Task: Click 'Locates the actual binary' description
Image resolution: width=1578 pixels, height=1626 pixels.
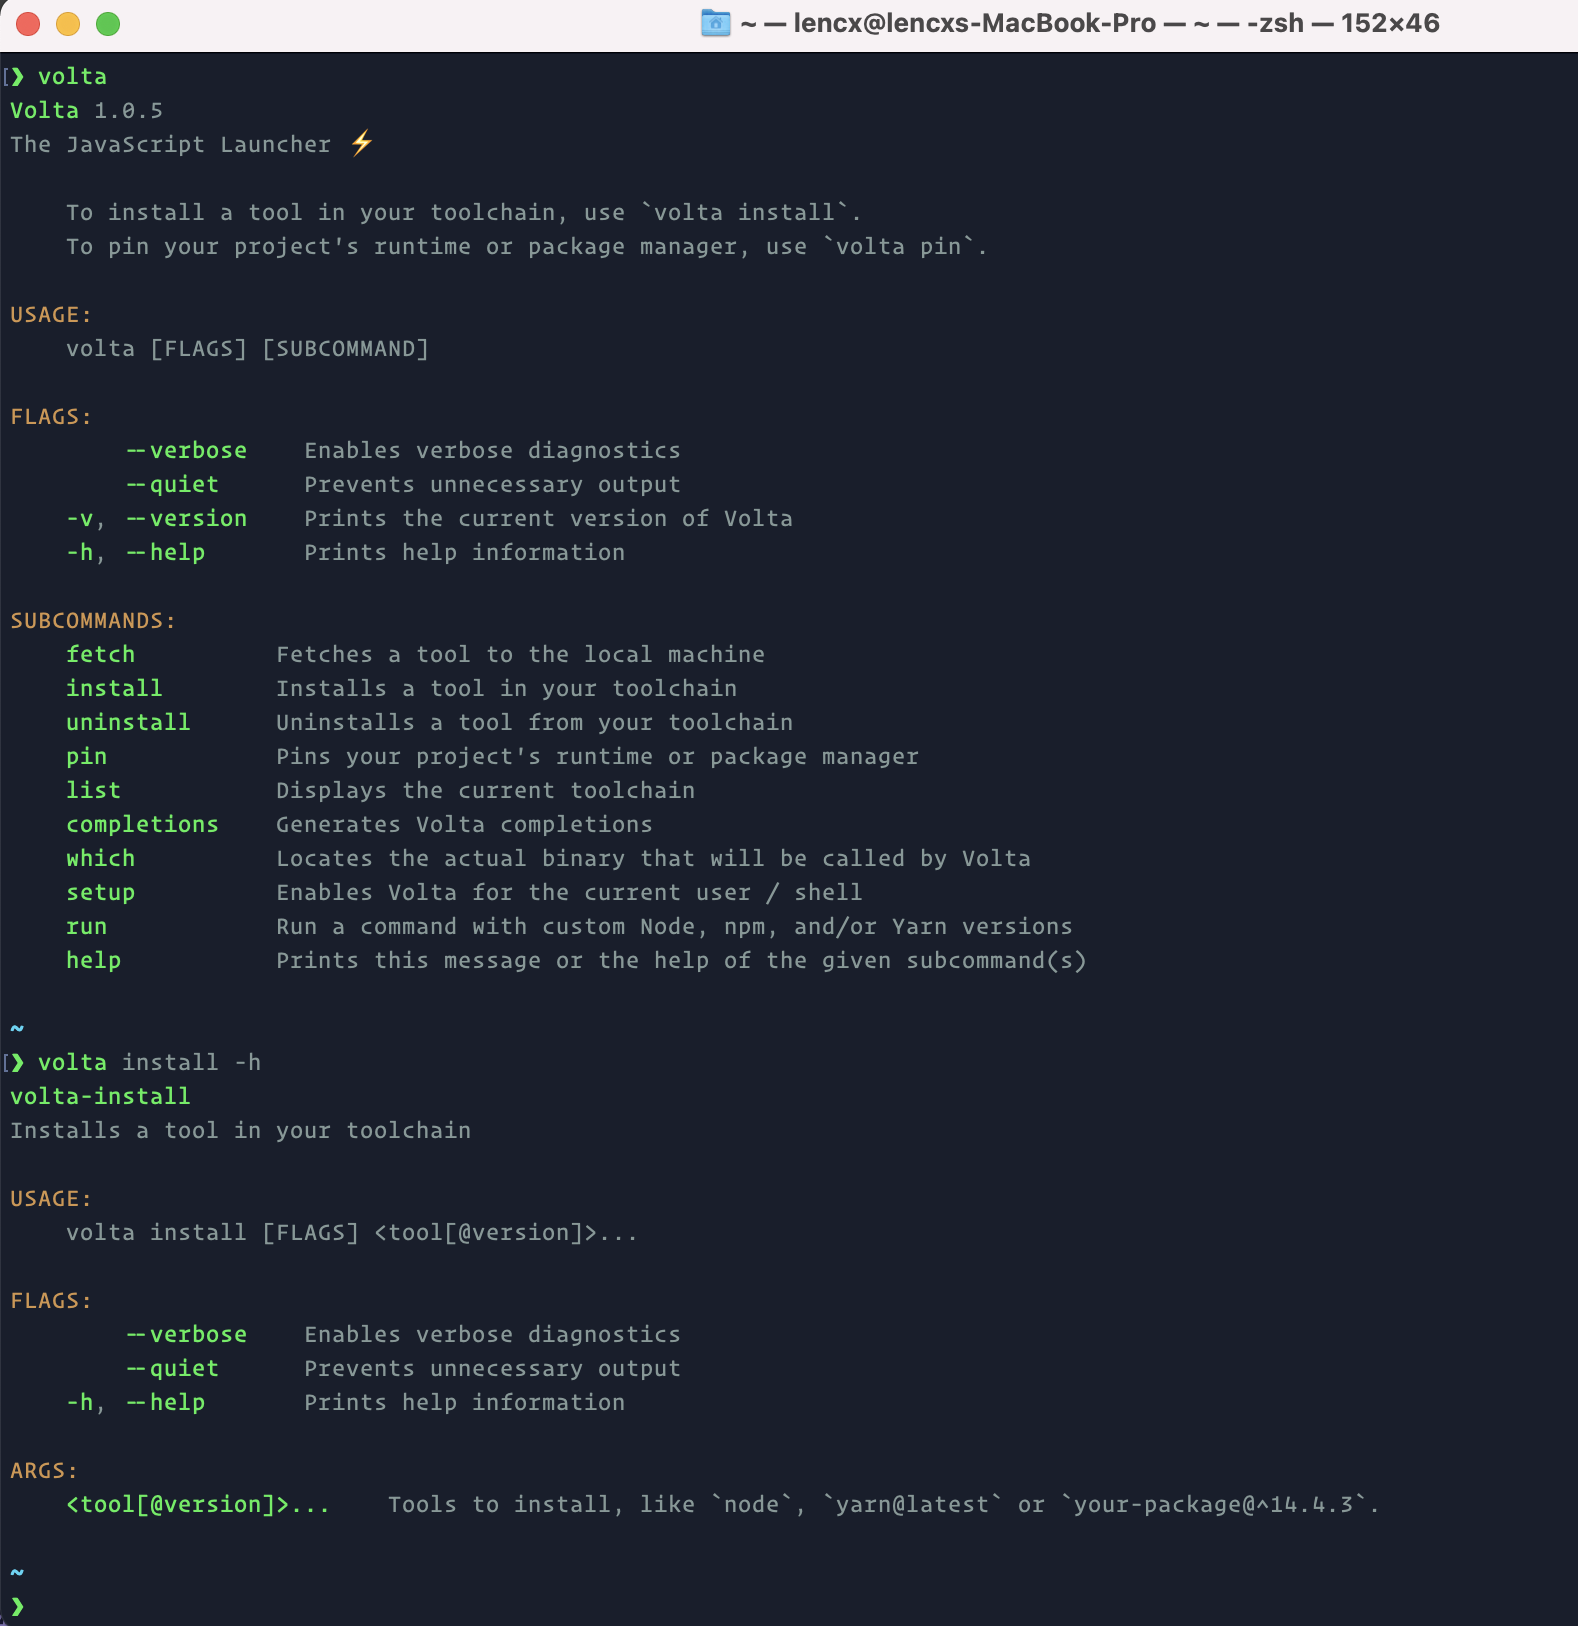Action: click(653, 858)
